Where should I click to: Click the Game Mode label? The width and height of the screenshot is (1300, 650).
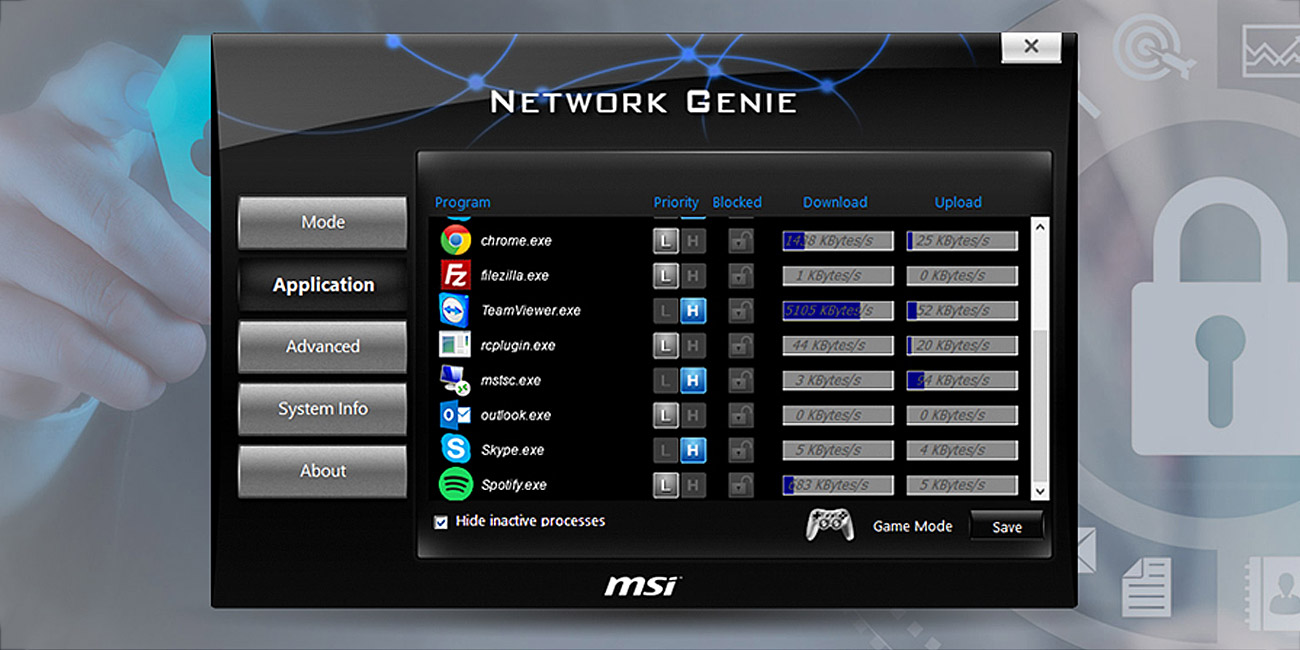tap(912, 526)
